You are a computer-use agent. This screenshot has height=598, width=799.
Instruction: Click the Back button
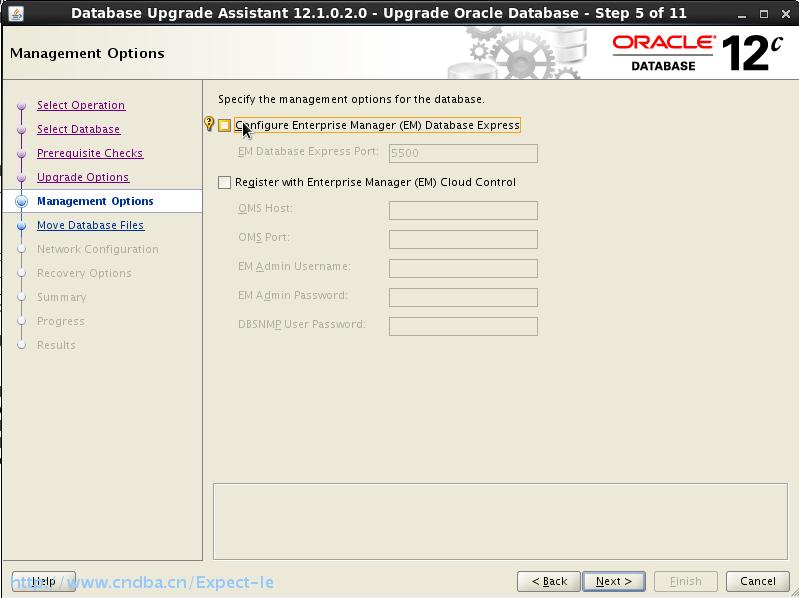pos(549,581)
